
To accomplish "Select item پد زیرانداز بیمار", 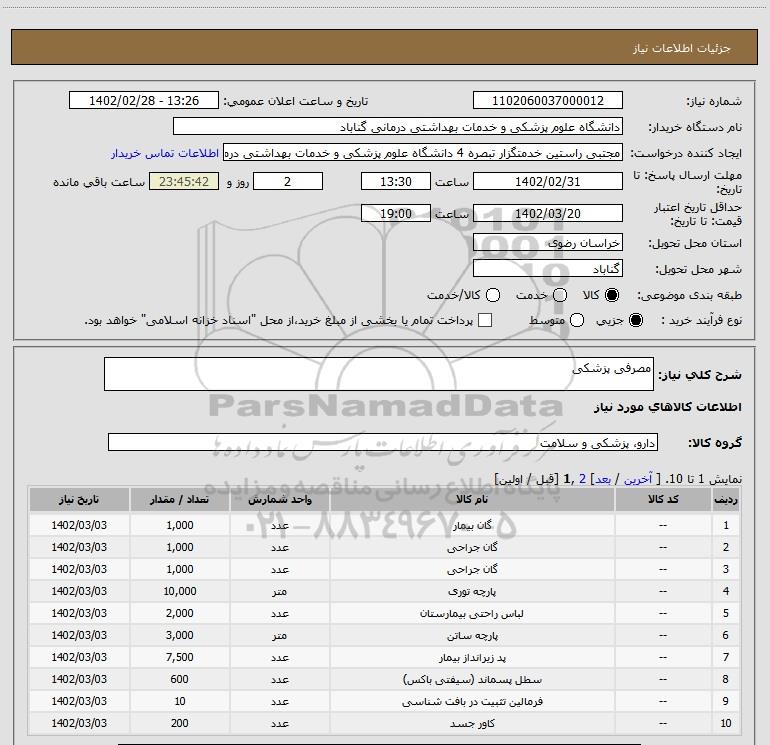I will 472,658.
